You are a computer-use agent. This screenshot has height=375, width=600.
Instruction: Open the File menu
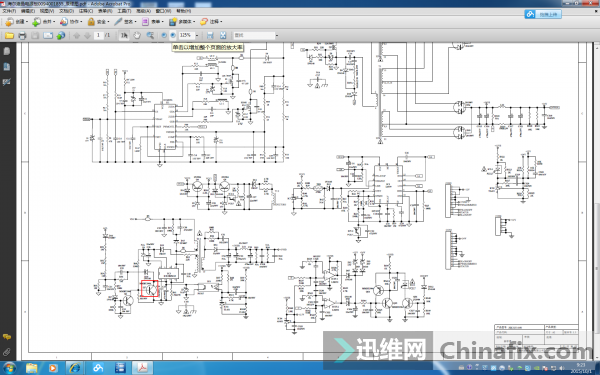9,11
